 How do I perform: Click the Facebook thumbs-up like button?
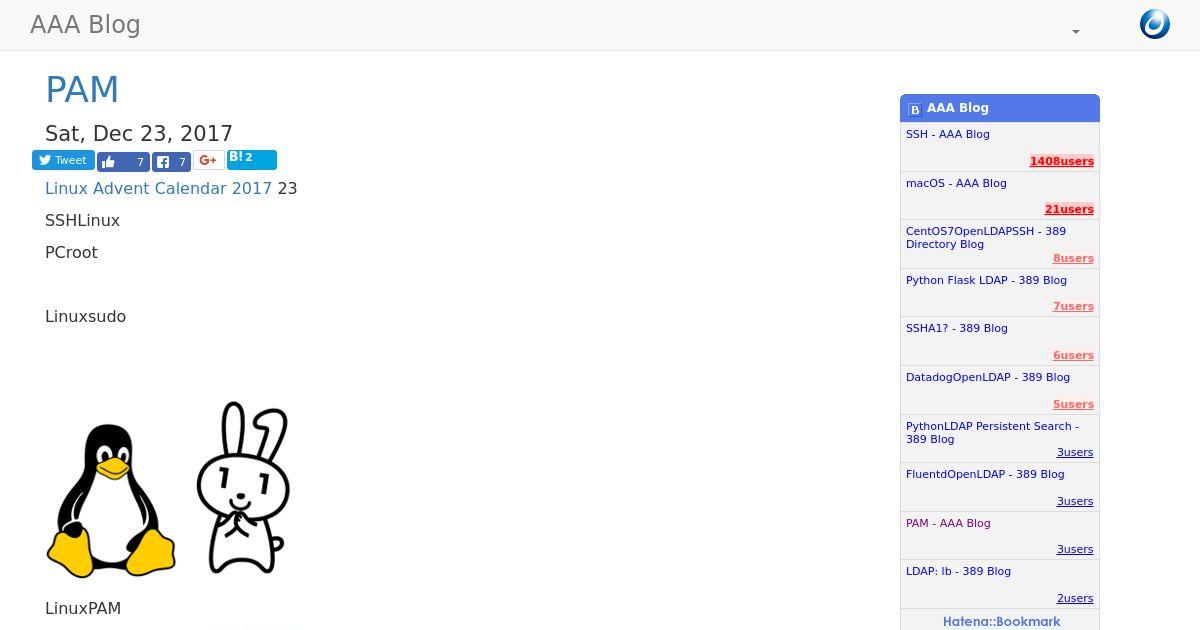[122, 161]
